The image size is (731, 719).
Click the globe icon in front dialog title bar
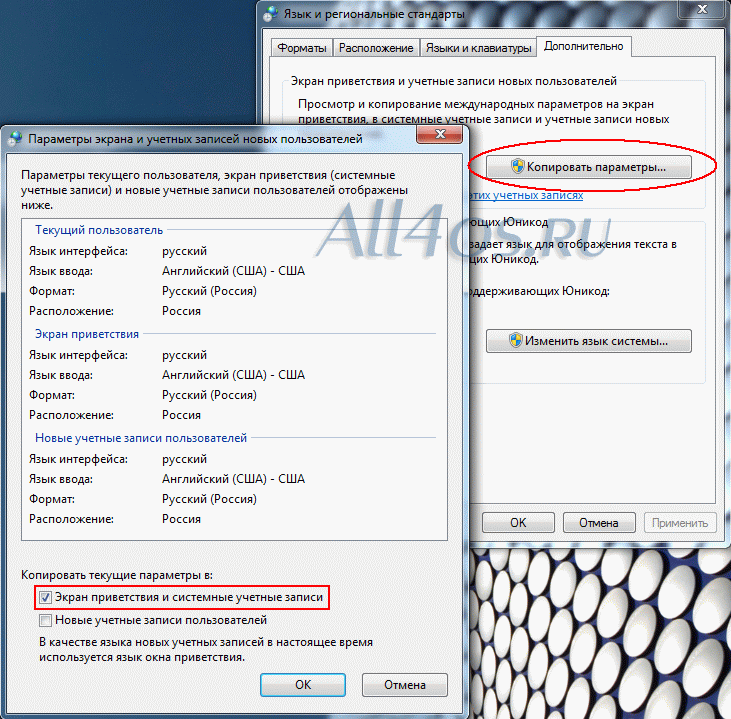15,138
